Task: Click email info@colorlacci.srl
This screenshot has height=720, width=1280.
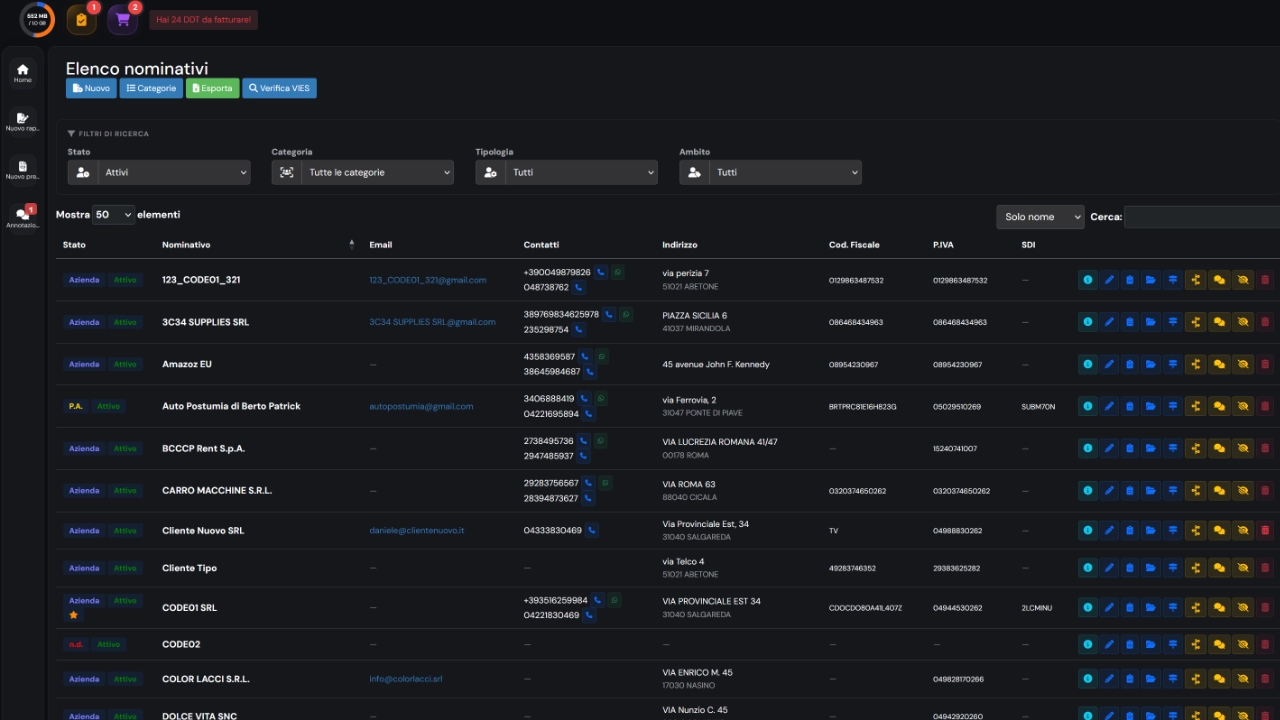Action: click(406, 678)
